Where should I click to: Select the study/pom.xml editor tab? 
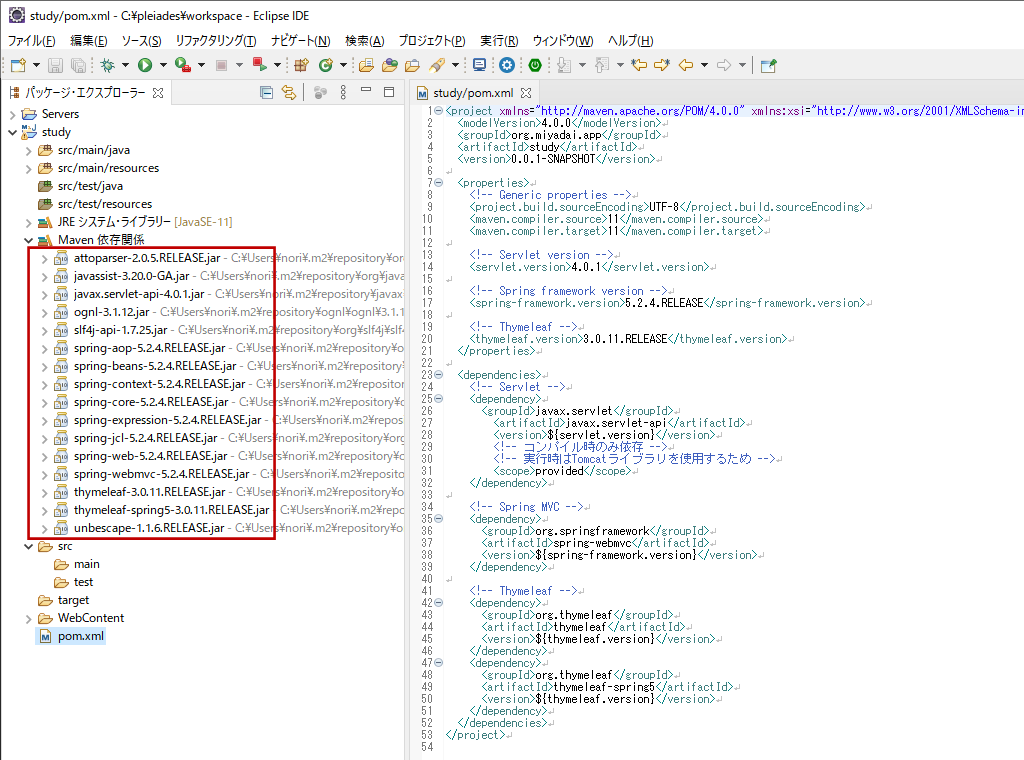pos(473,93)
